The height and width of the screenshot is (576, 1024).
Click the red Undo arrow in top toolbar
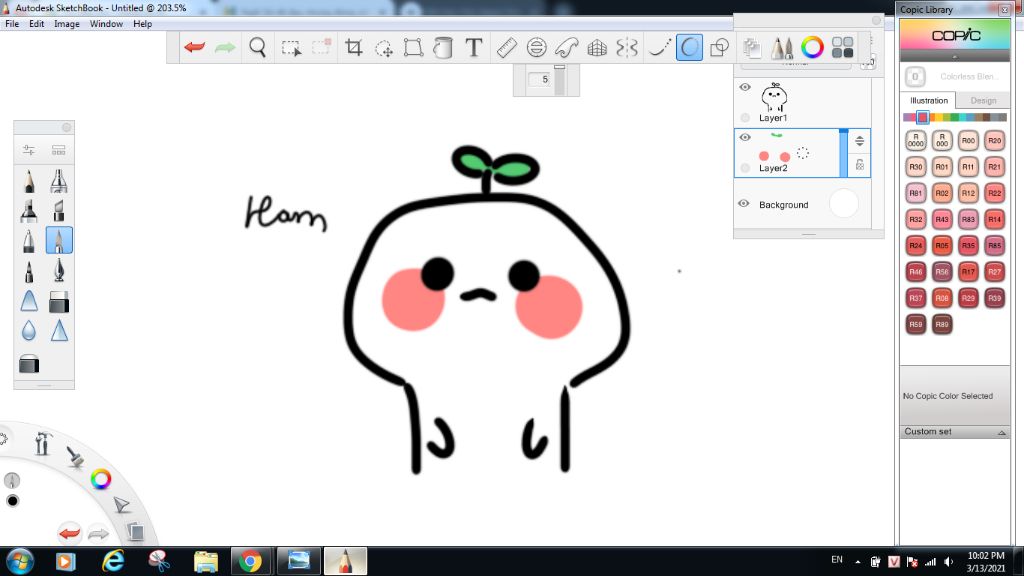click(195, 48)
